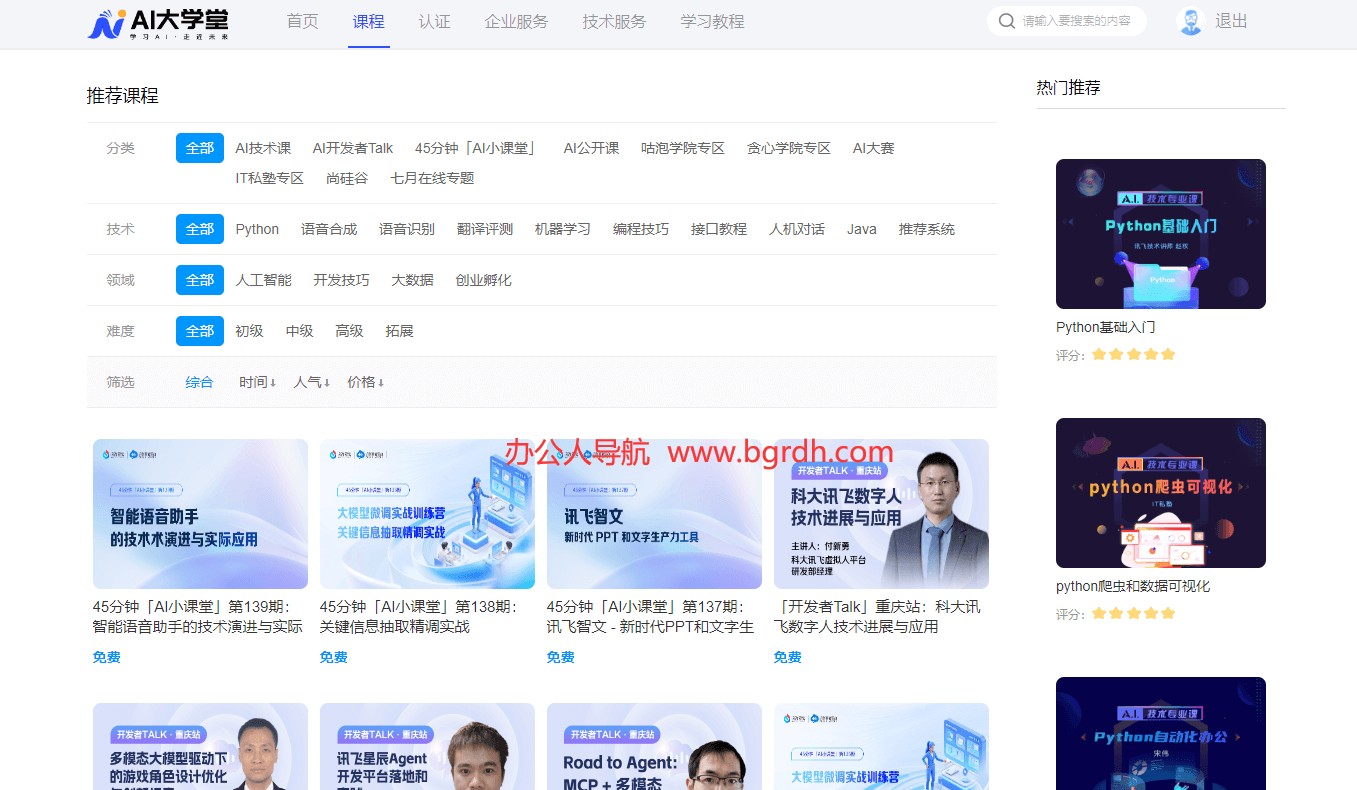The image size is (1357, 790).
Task: Filter technology by Java
Action: [x=862, y=229]
